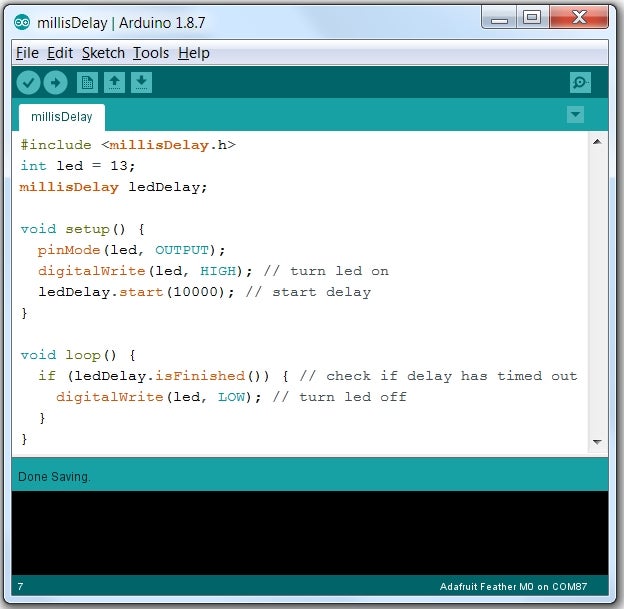Open the Serial Monitor icon
This screenshot has width=624, height=609.
580,83
